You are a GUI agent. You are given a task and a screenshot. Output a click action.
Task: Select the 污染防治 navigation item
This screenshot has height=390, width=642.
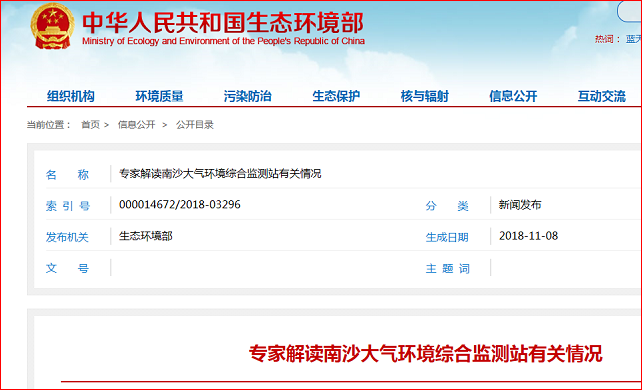click(x=248, y=97)
